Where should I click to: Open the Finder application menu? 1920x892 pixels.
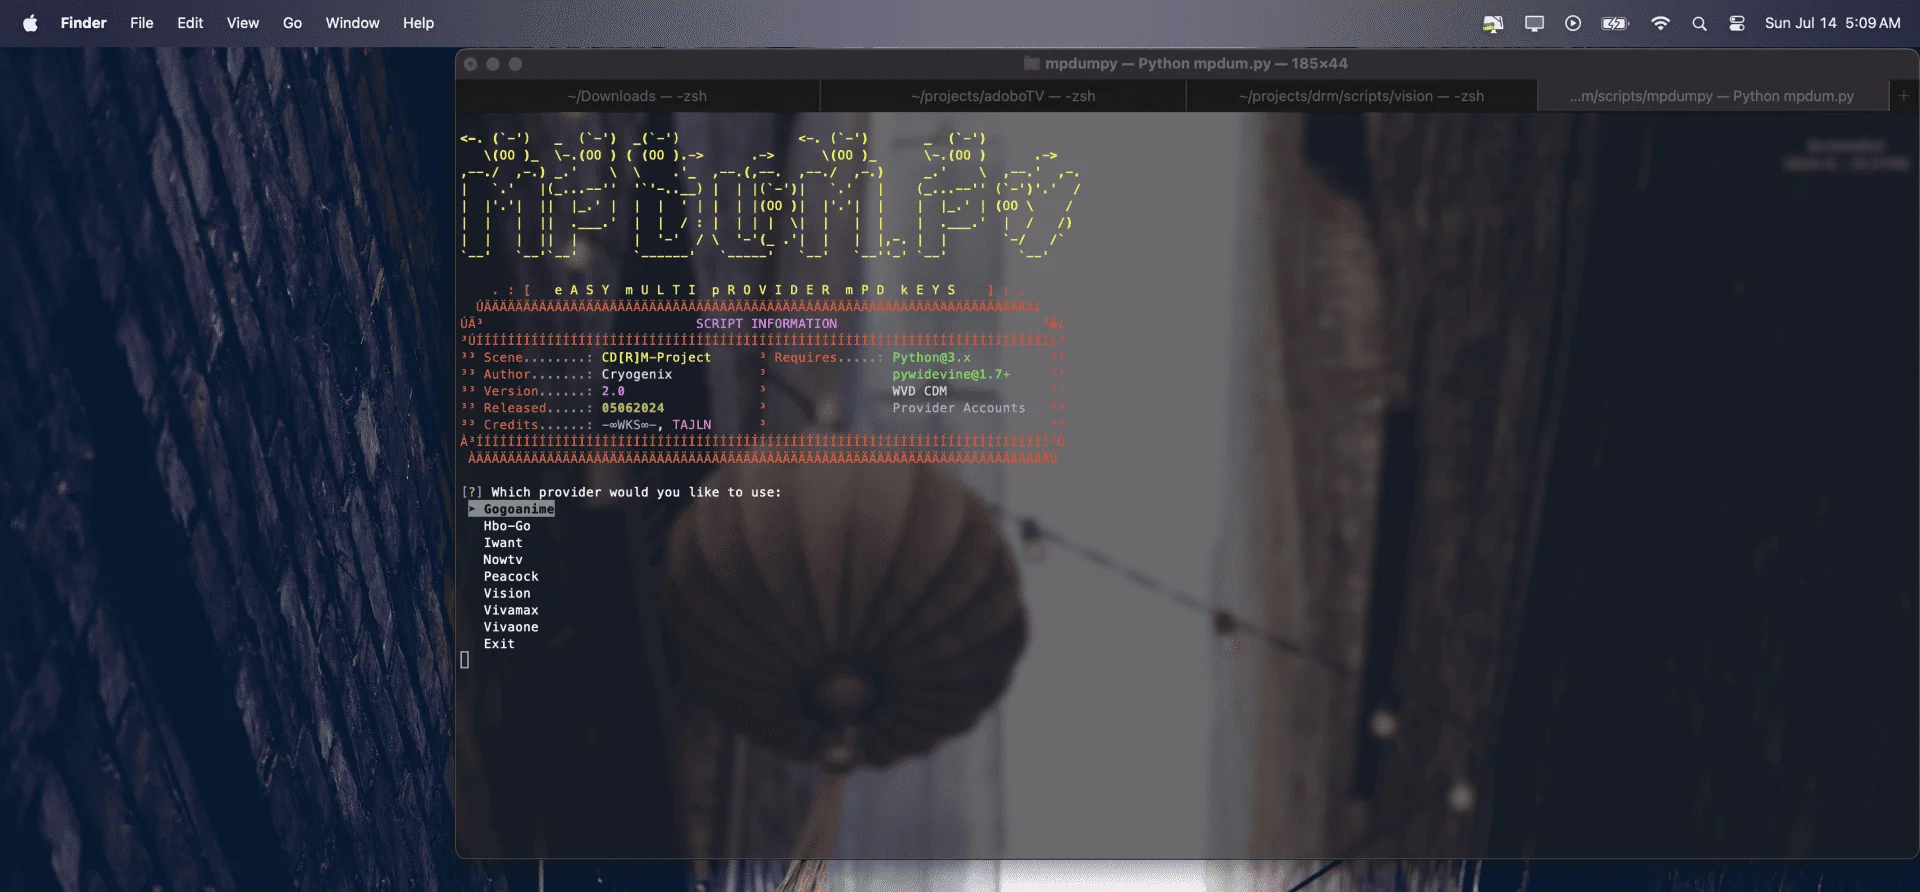pos(83,23)
